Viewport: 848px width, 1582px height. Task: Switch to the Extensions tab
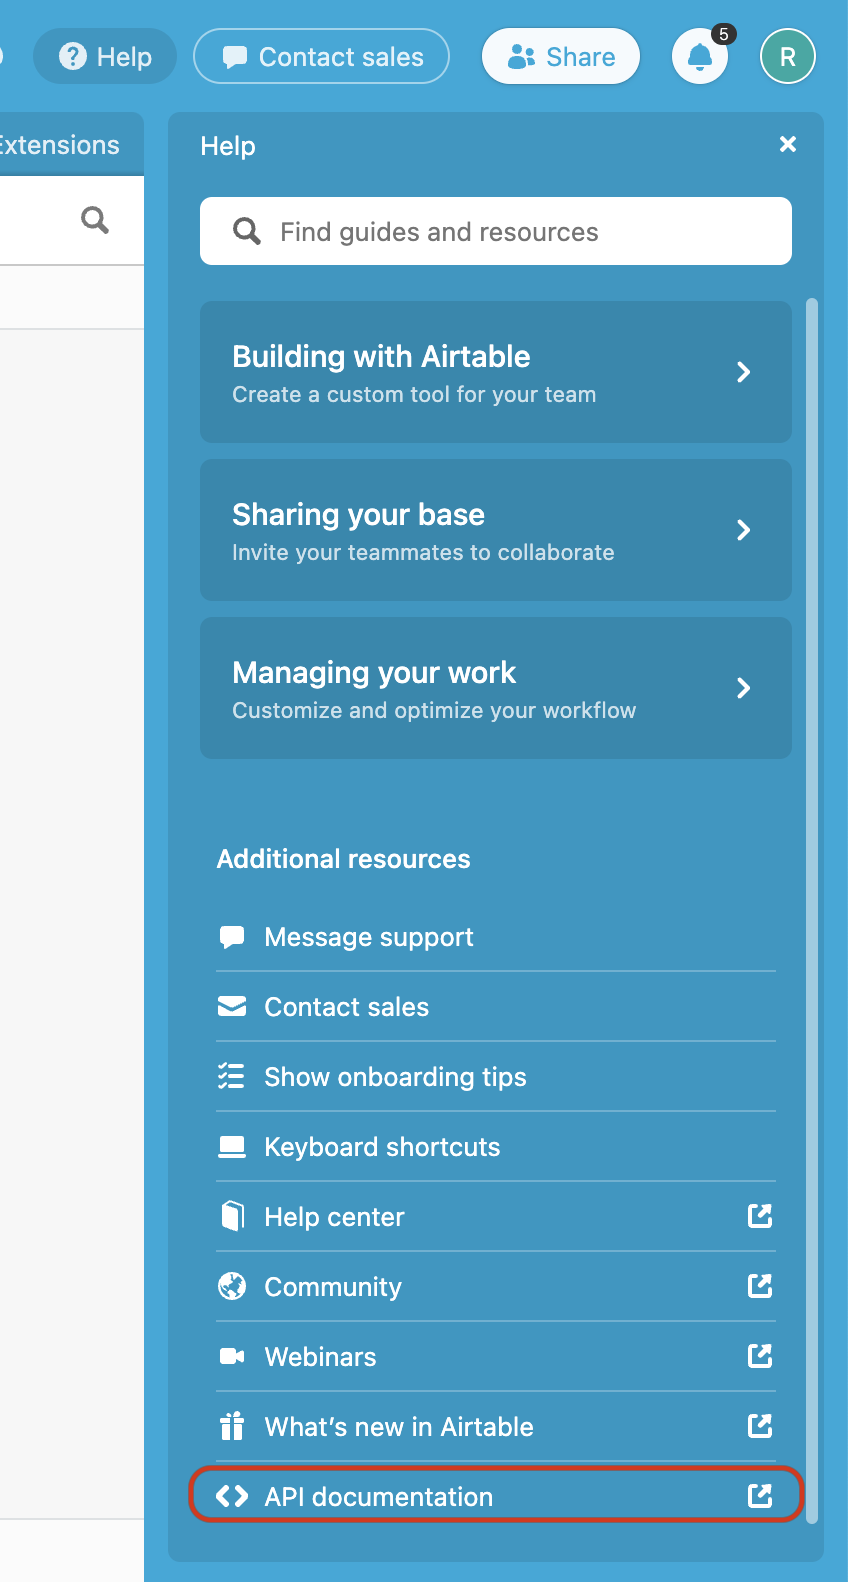(60, 145)
